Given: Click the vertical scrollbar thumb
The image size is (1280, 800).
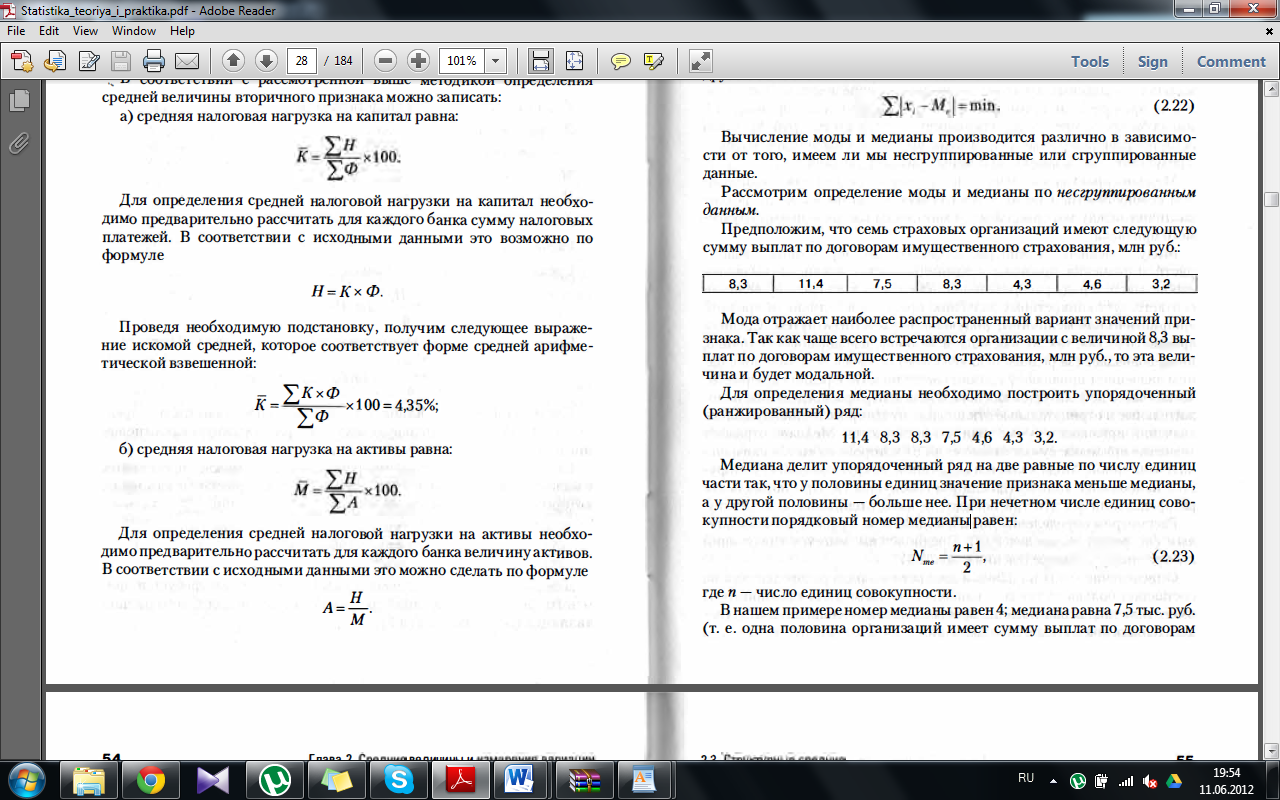Looking at the screenshot, I should (x=1271, y=199).
